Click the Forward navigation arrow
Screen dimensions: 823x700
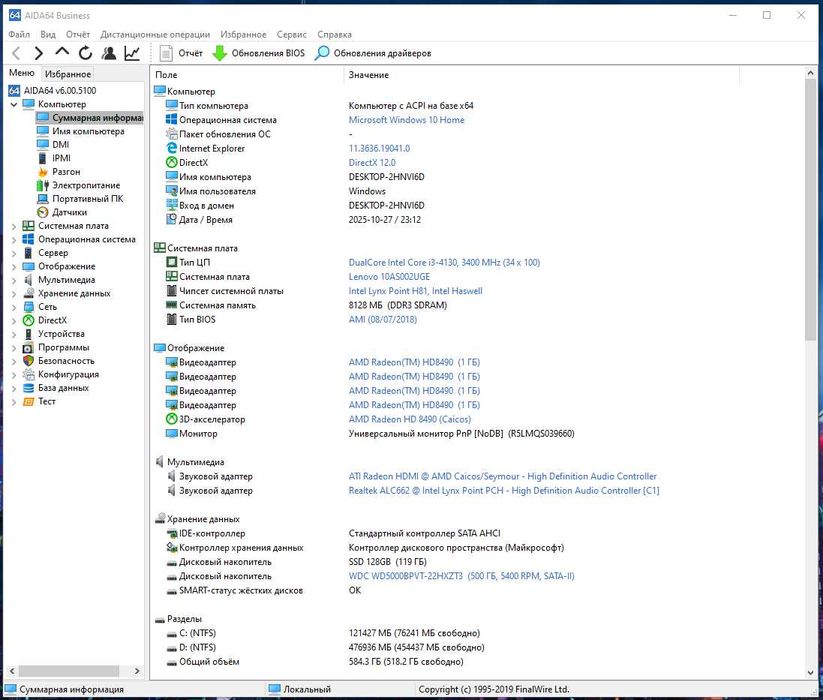(x=38, y=53)
